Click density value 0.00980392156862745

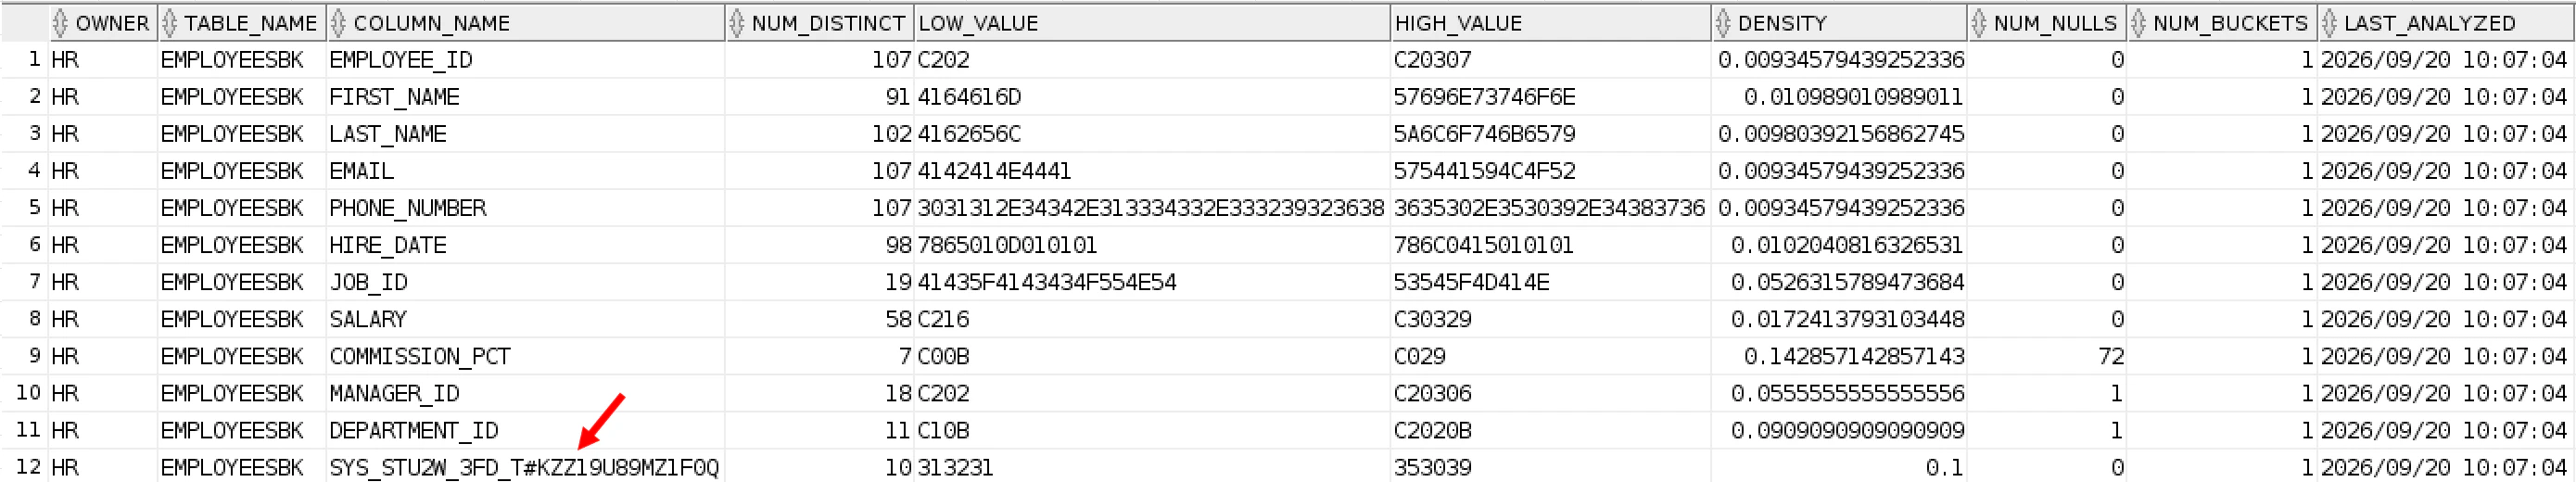[x=1841, y=134]
